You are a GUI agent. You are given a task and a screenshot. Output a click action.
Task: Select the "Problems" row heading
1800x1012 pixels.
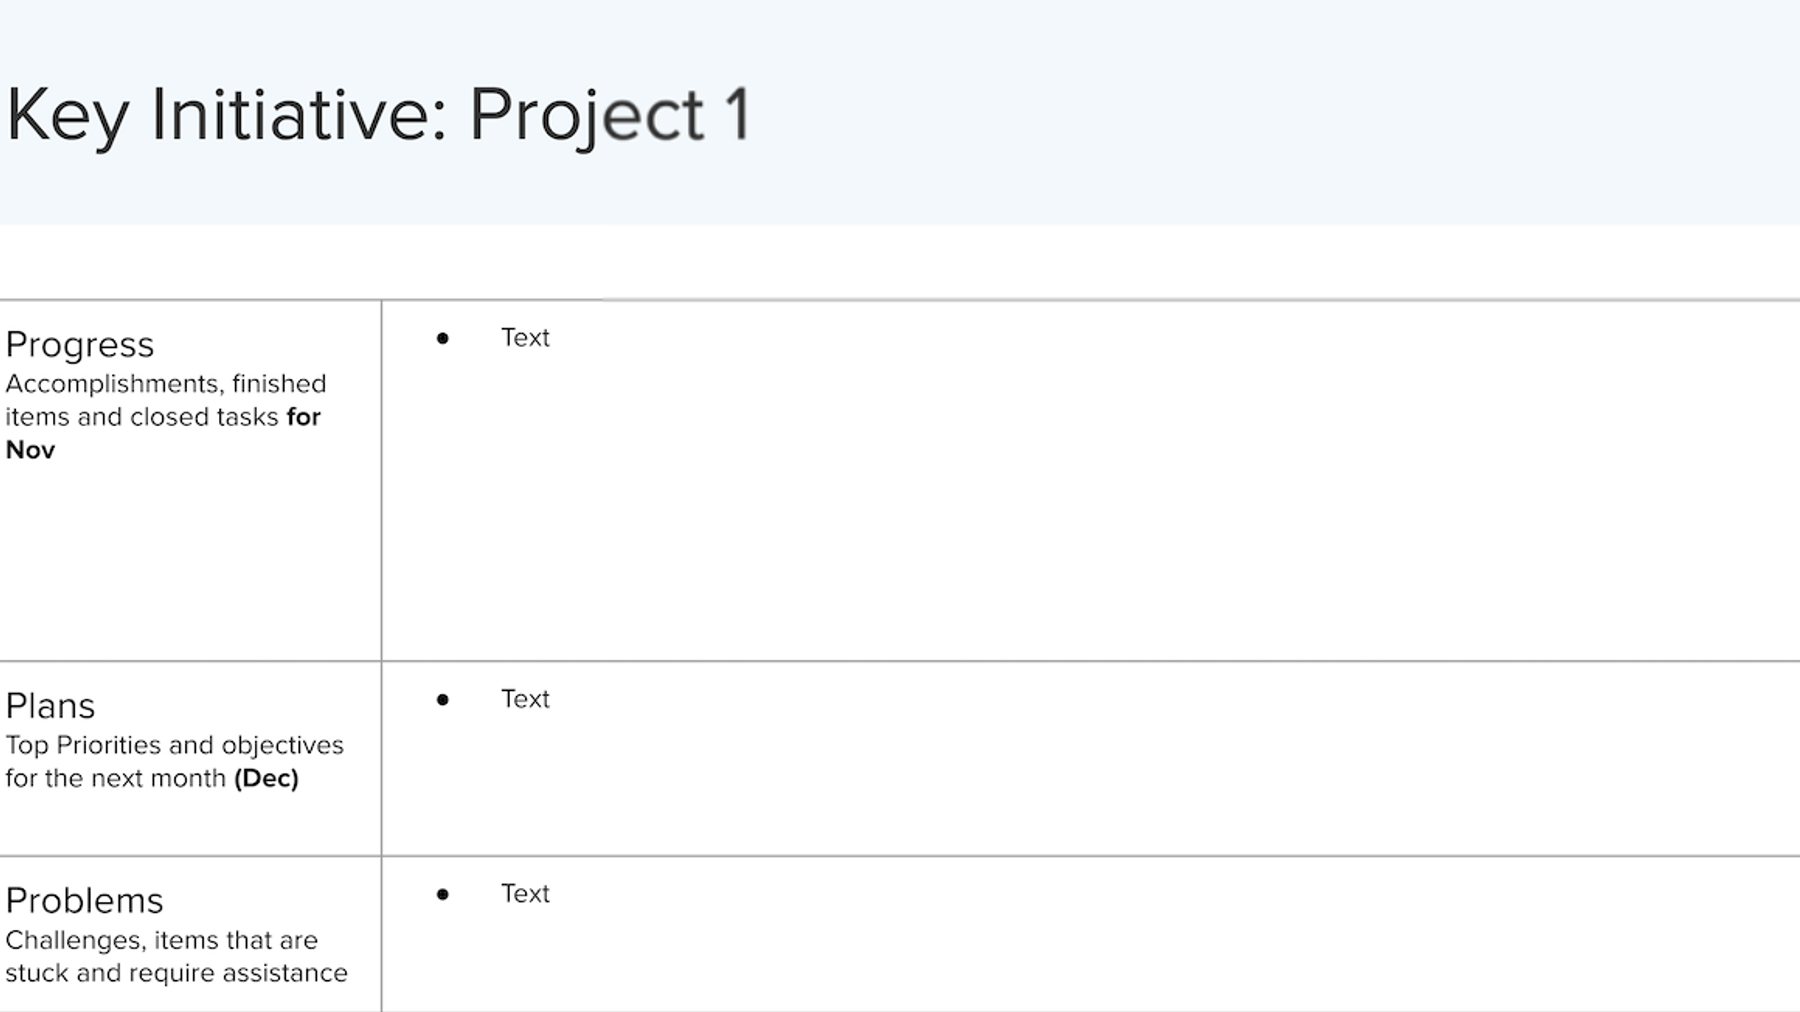[84, 901]
